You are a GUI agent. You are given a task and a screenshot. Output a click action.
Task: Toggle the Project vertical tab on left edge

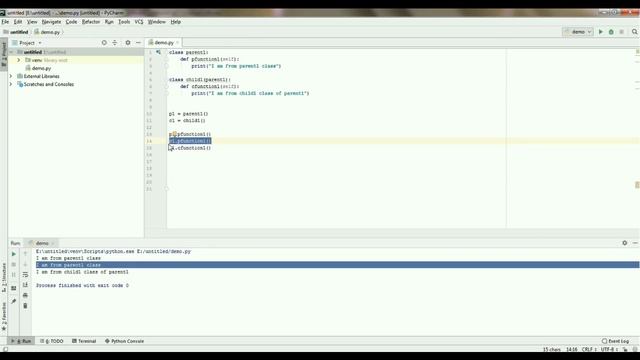tap(4, 53)
